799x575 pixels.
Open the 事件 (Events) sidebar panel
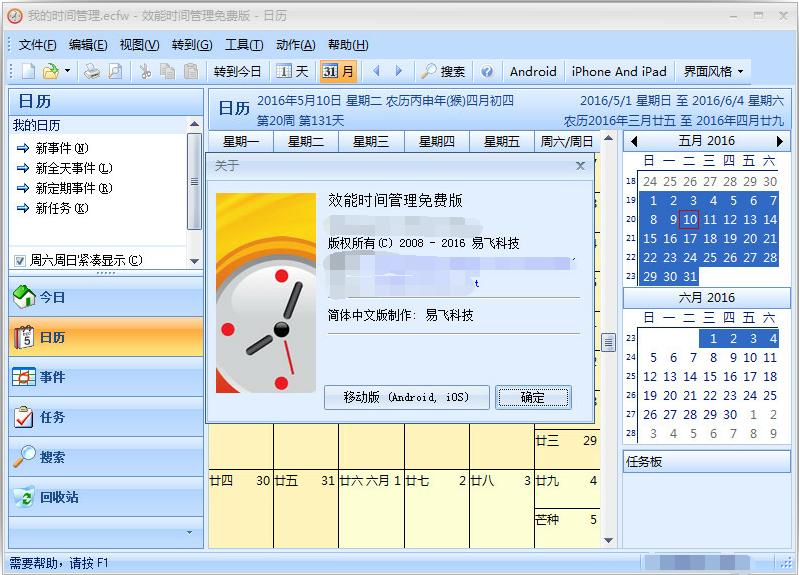[x=105, y=377]
